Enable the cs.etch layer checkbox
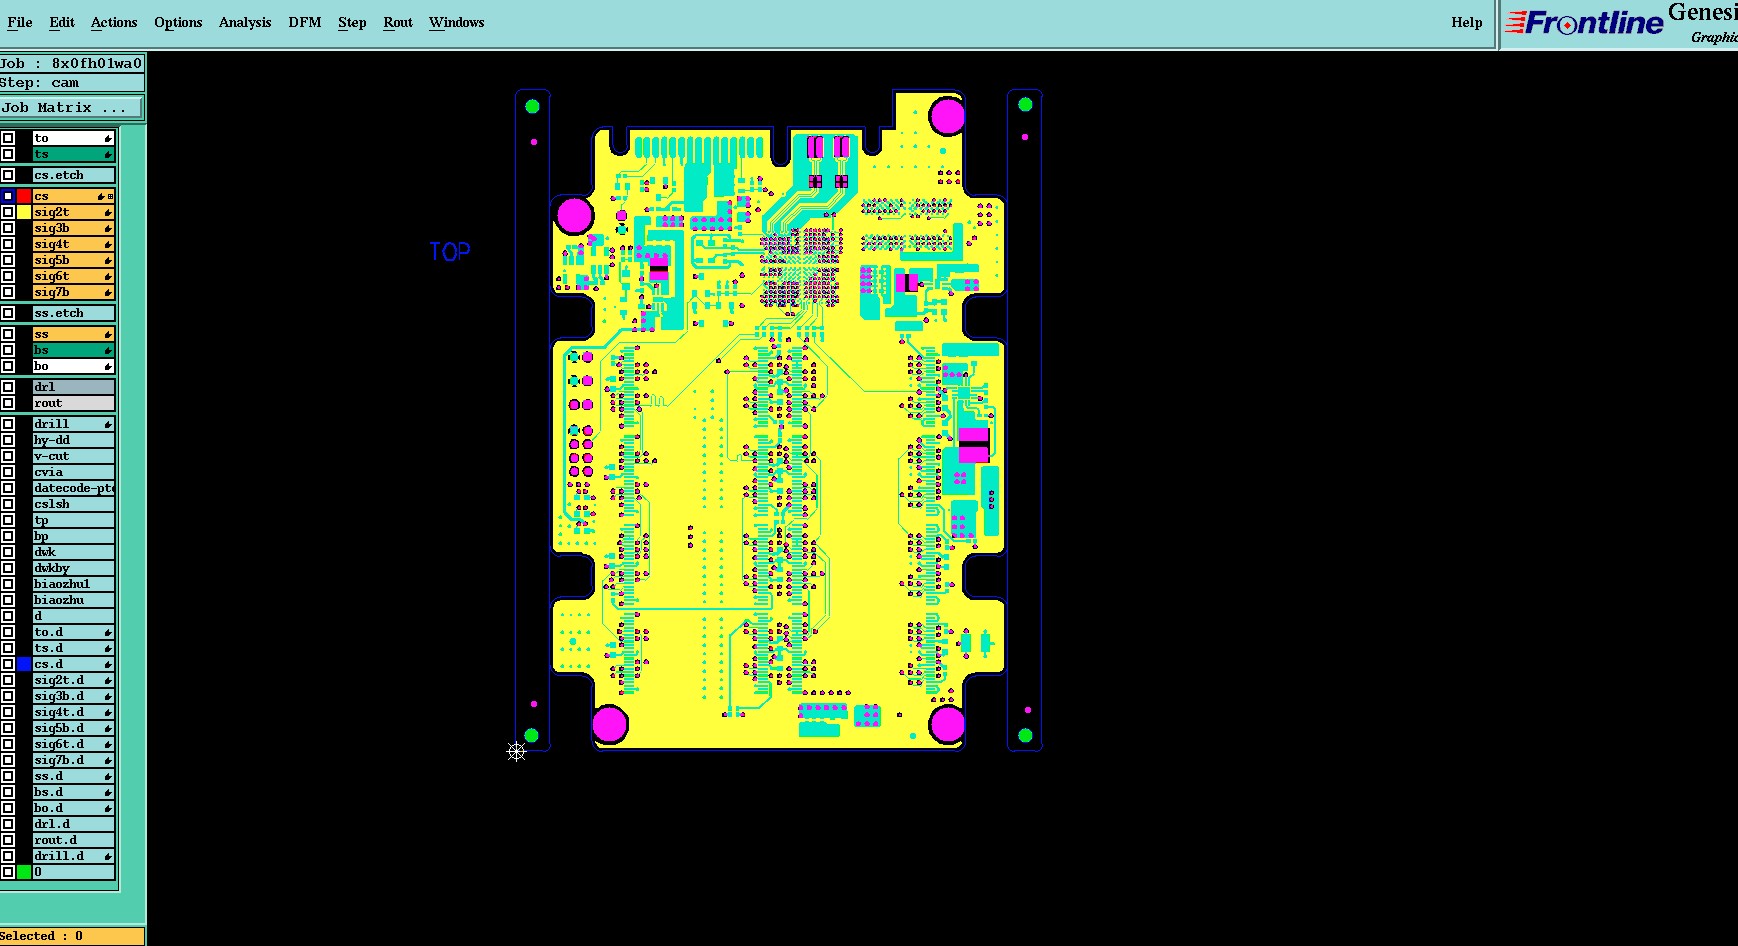 pos(8,175)
